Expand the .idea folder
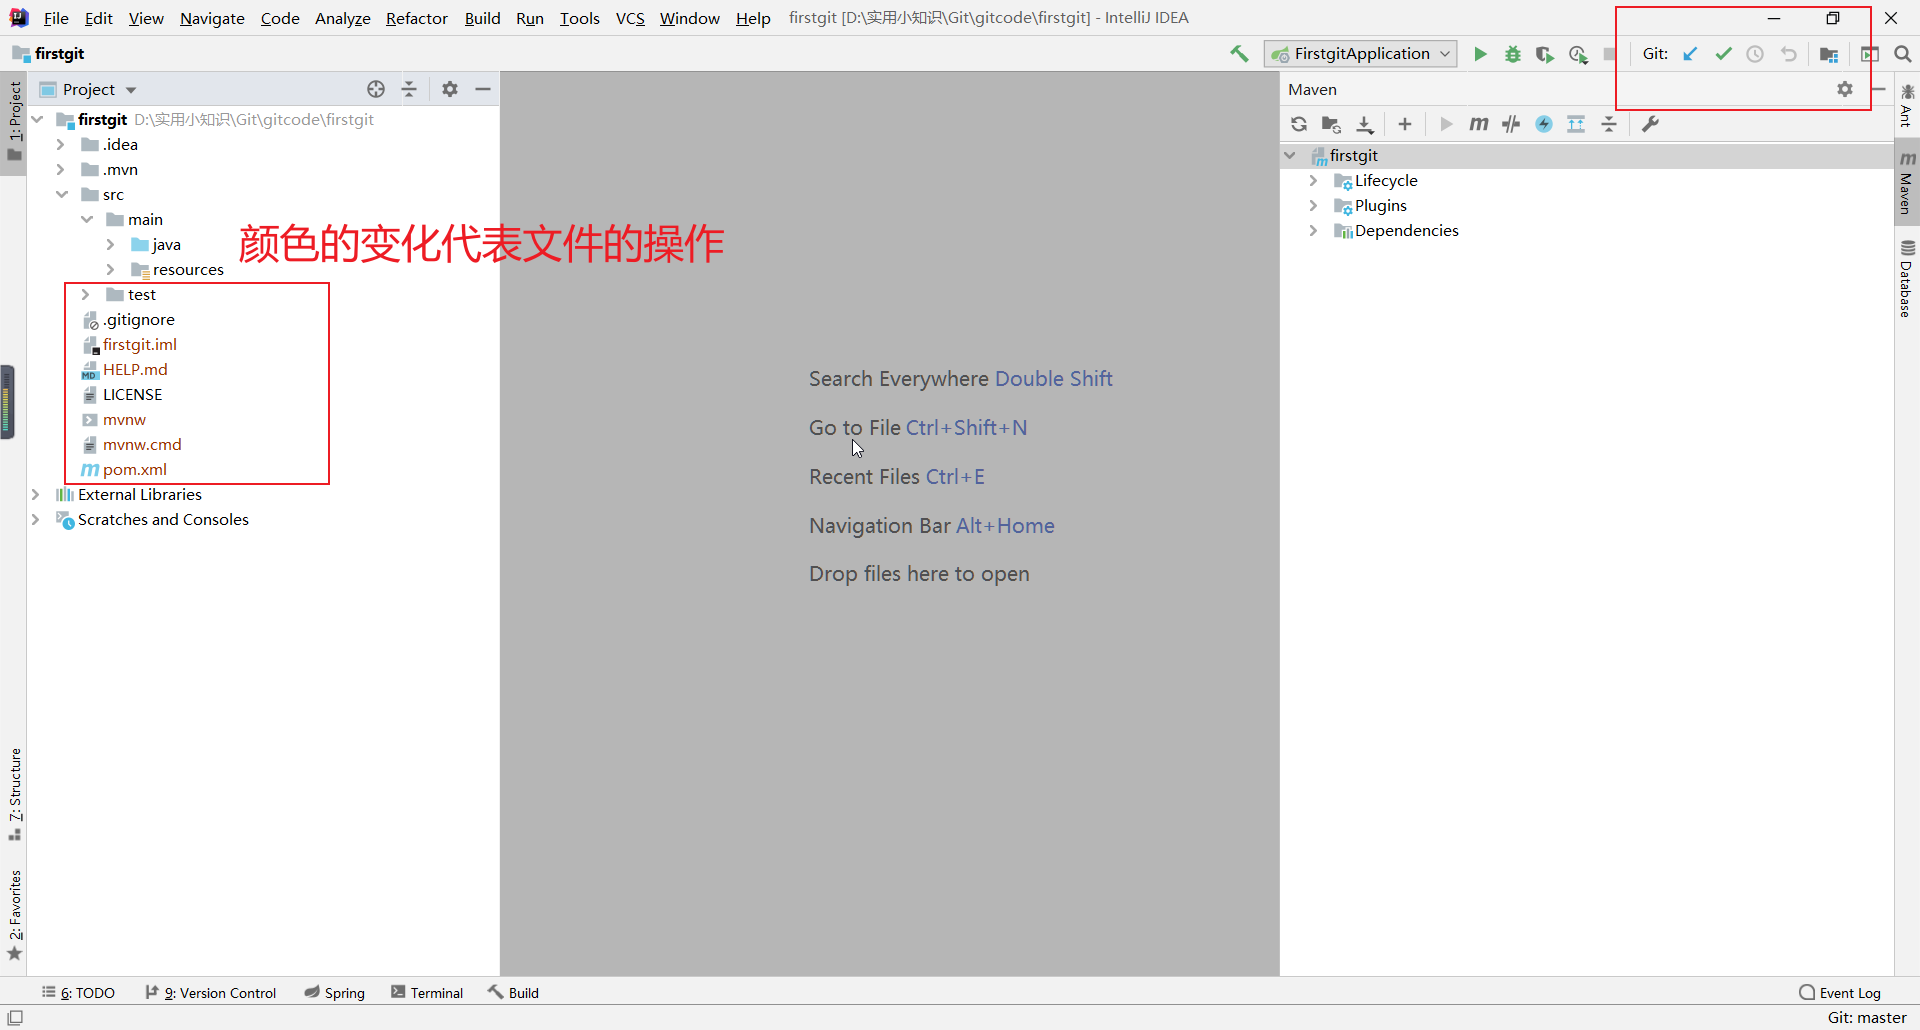1920x1030 pixels. 61,144
